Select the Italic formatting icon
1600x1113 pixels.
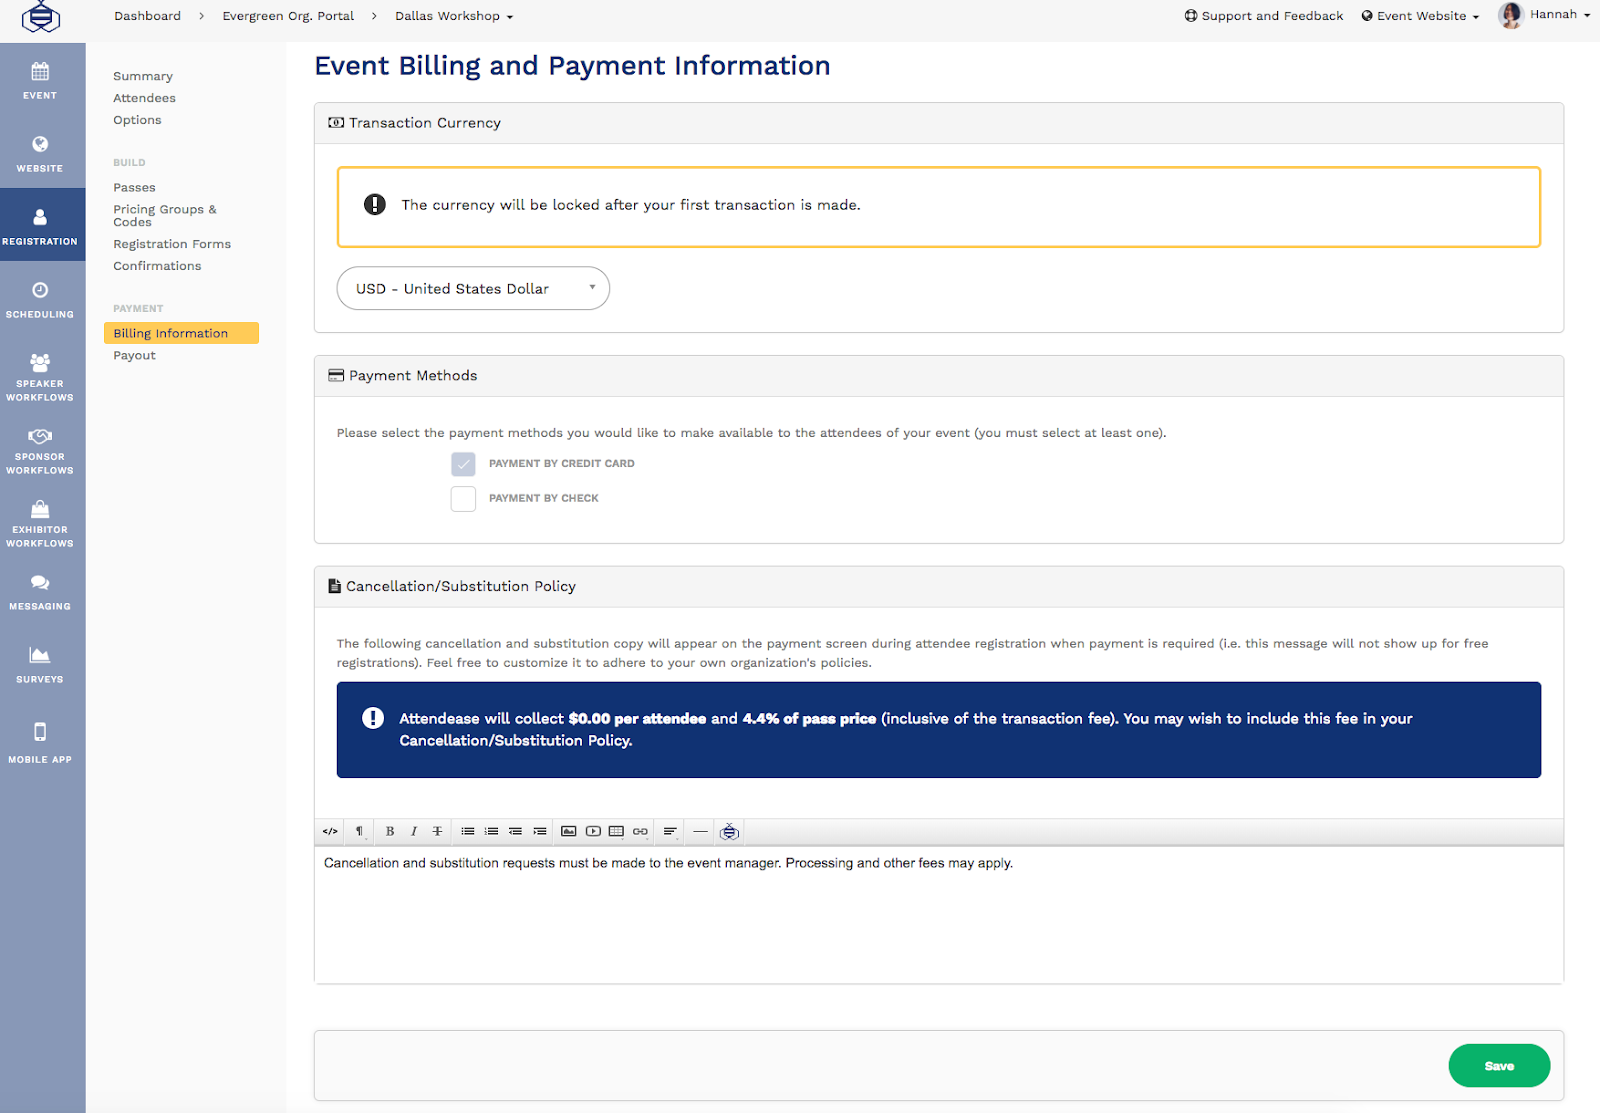[413, 831]
